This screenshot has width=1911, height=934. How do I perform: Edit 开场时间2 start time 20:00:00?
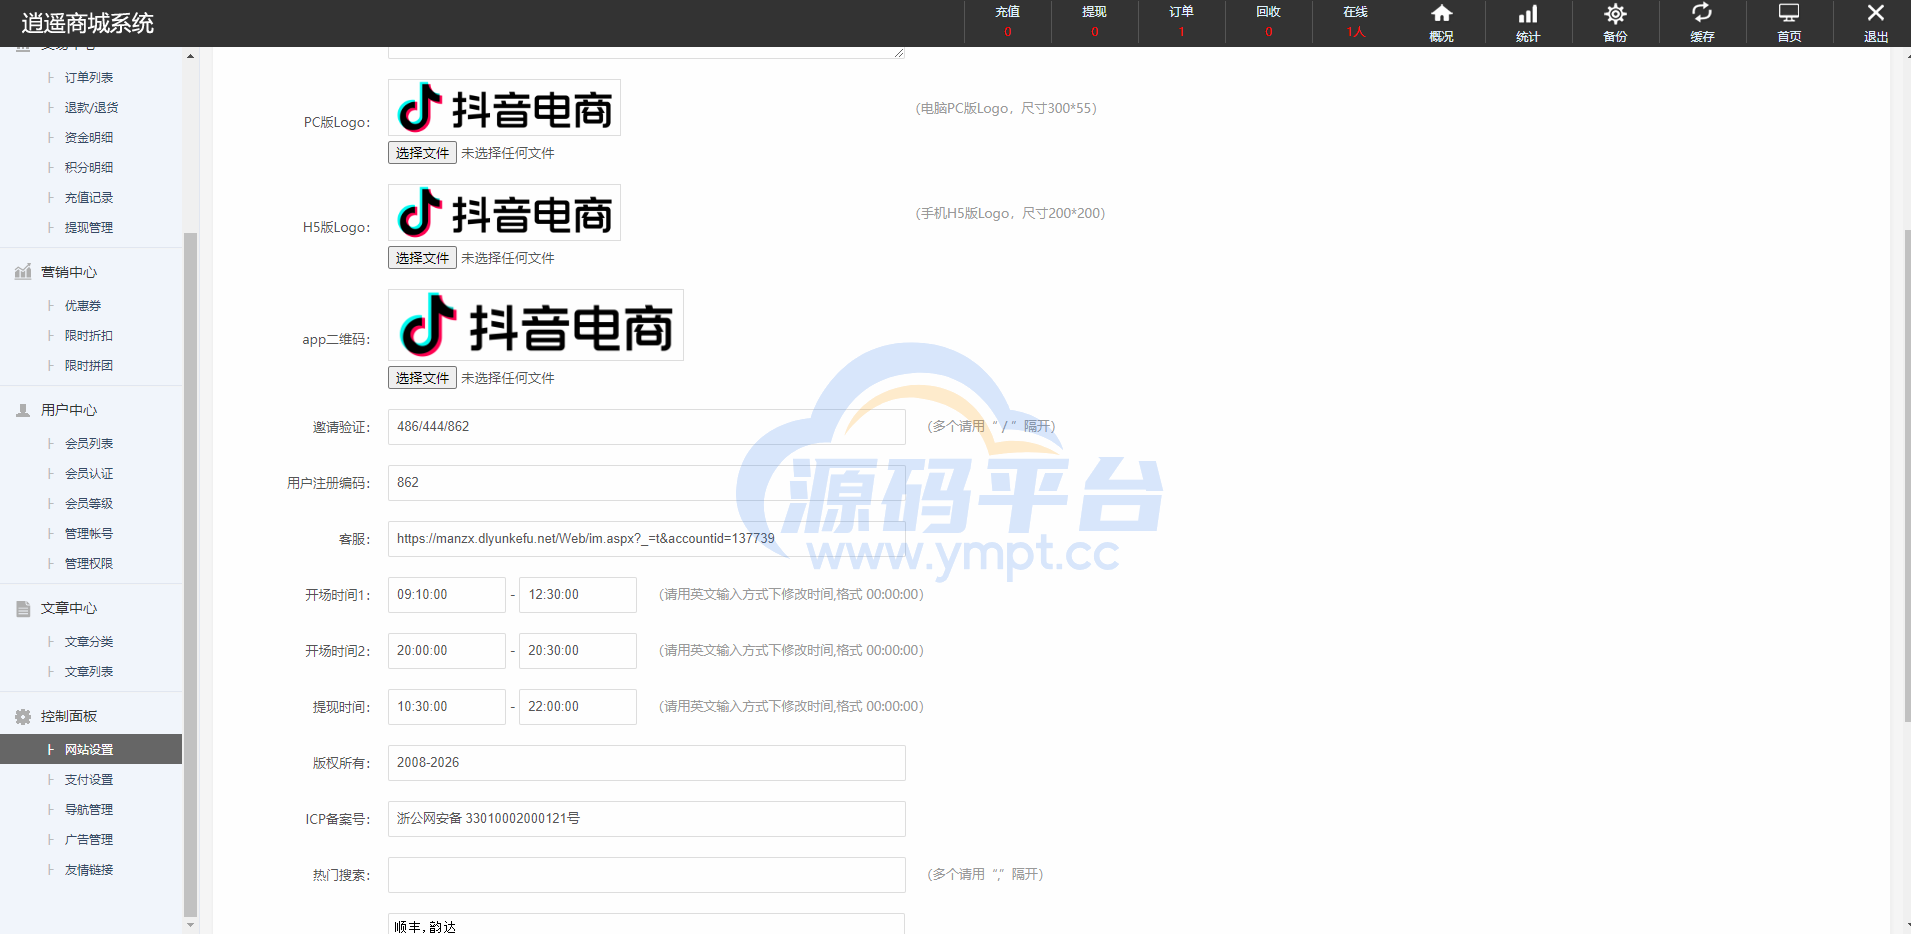click(x=447, y=651)
